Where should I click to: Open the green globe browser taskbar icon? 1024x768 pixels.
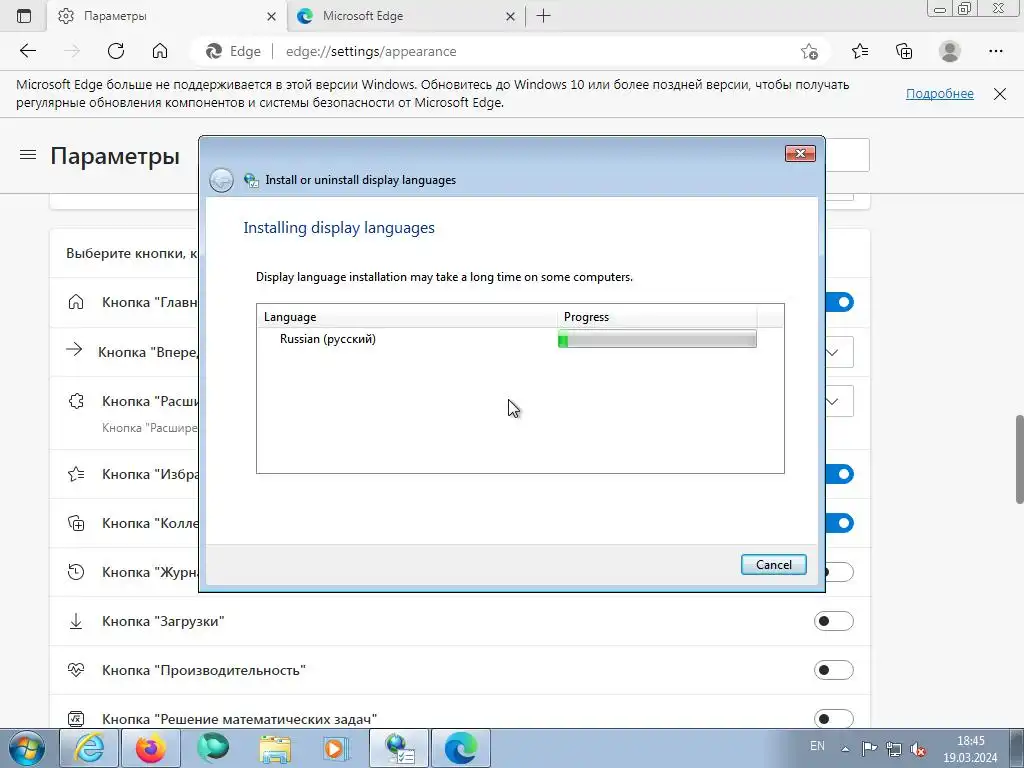pyautogui.click(x=213, y=748)
